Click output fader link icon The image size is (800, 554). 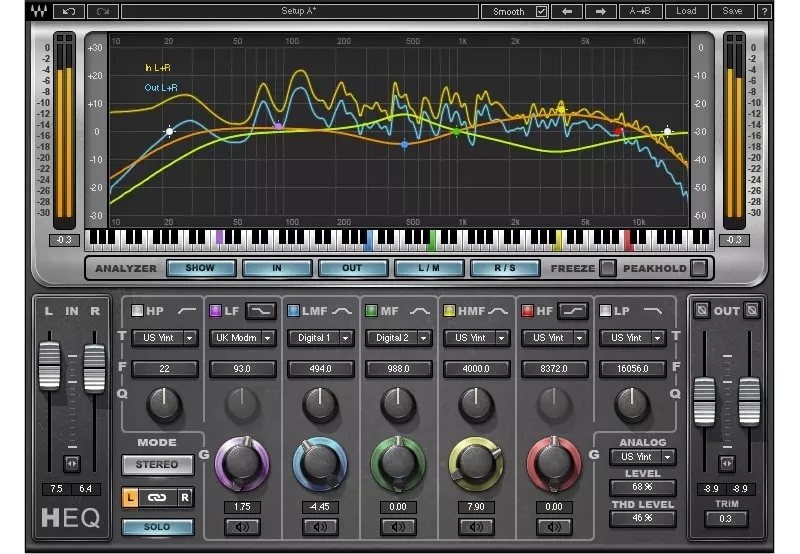(727, 463)
